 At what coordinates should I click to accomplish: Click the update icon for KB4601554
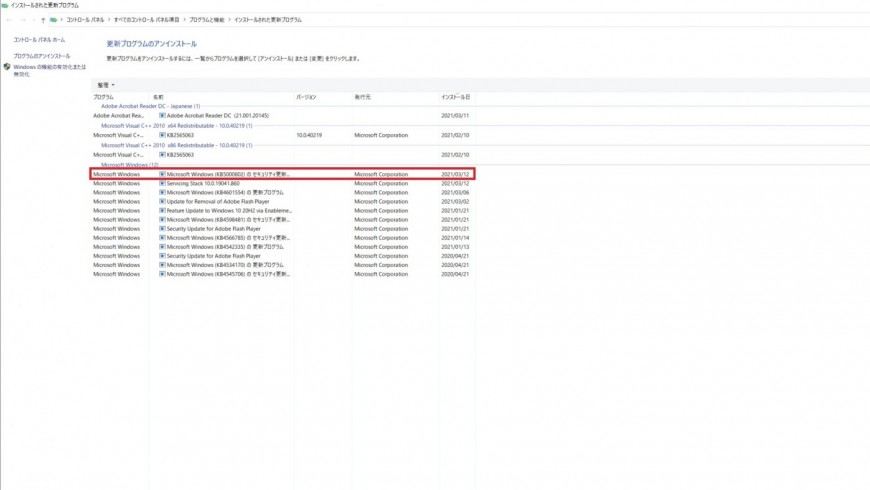(x=162, y=193)
